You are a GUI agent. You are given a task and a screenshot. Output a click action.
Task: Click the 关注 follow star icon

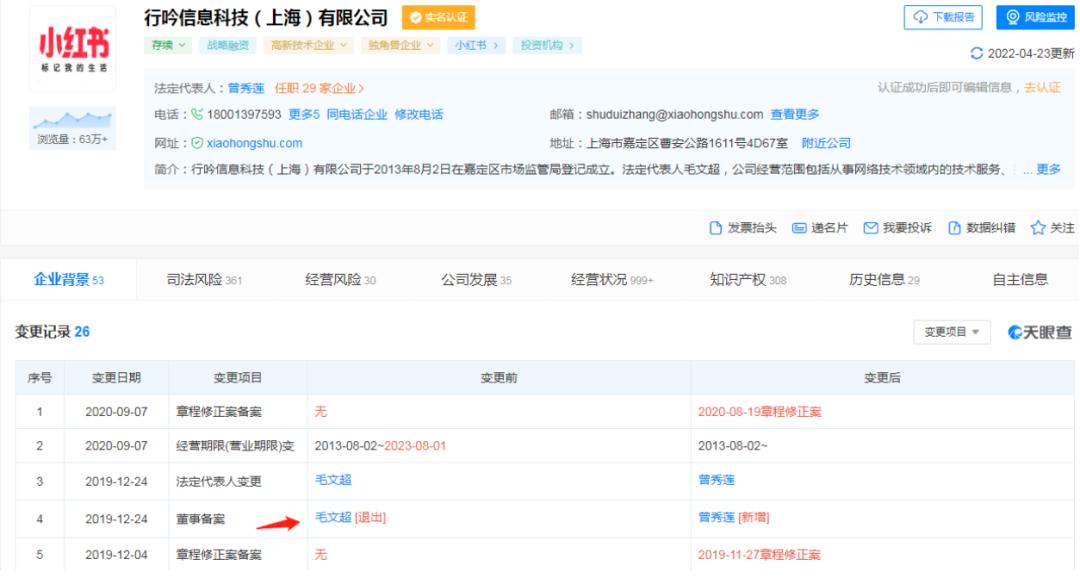(x=1038, y=228)
